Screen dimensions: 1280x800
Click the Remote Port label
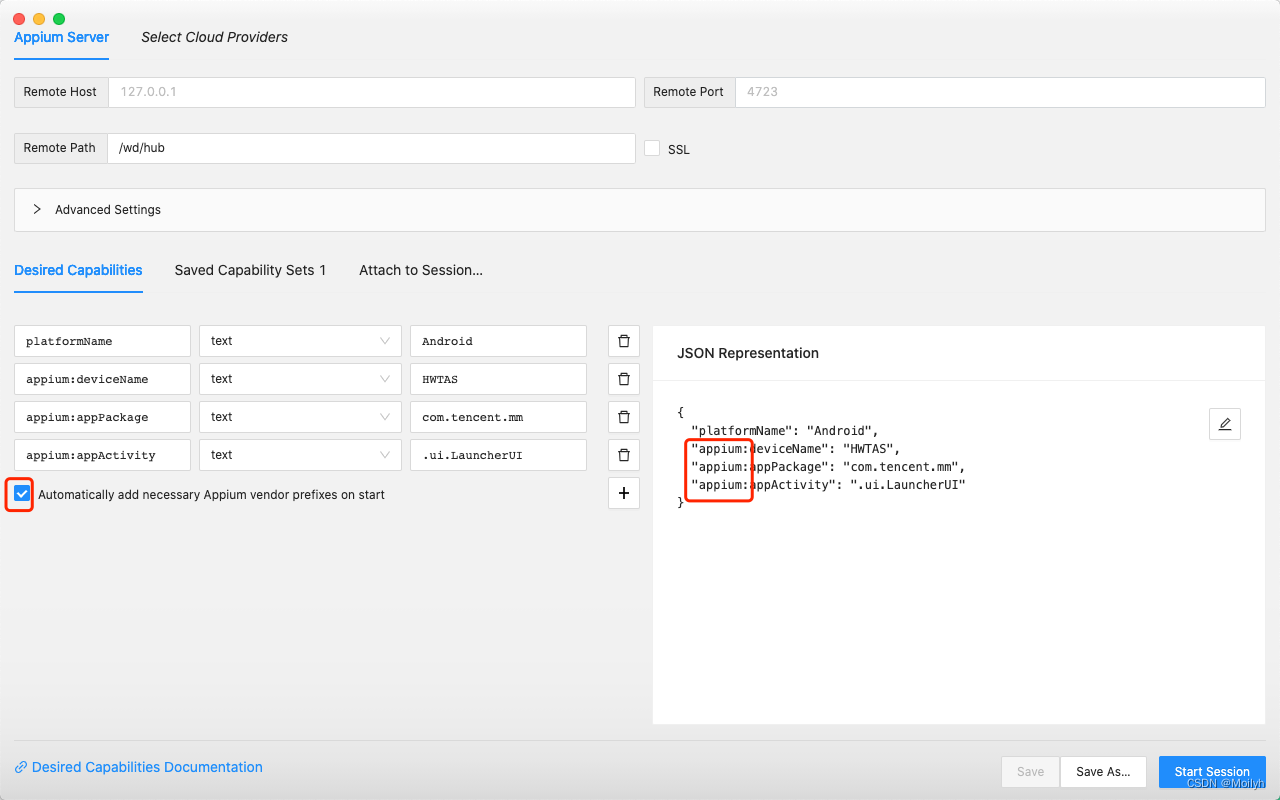[x=689, y=92]
